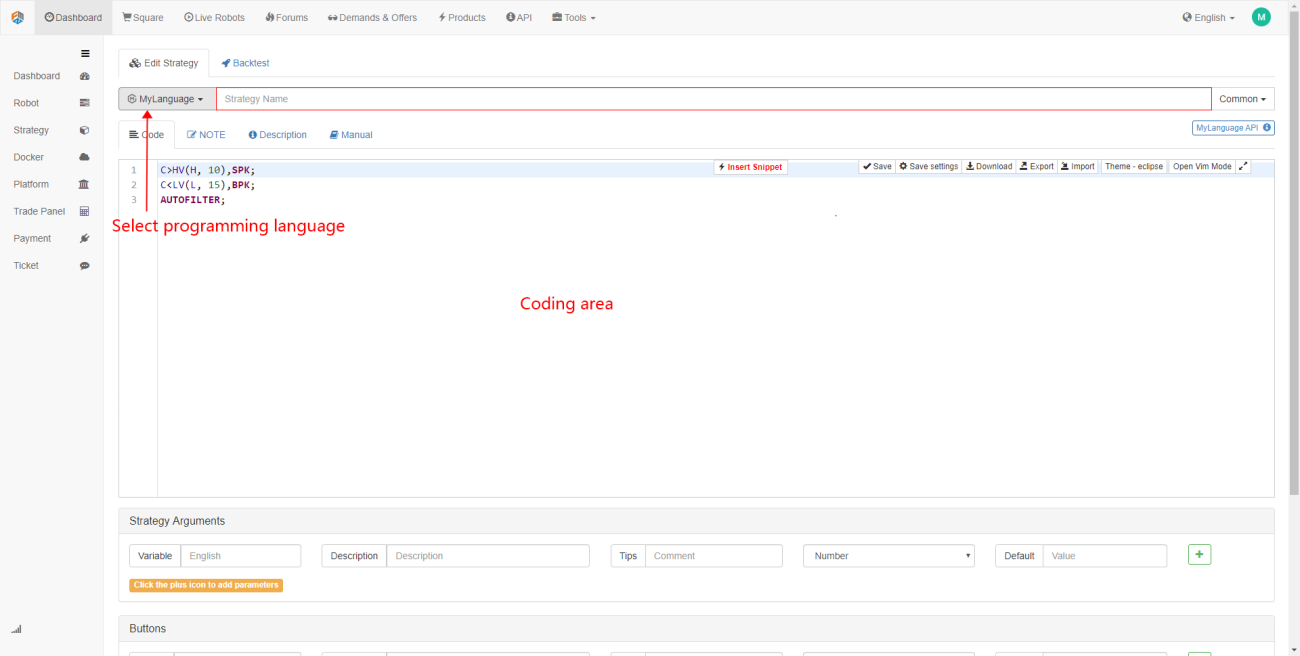This screenshot has height=656, width=1300.
Task: Click the Strategy Arguments panel header
Action: click(x=696, y=521)
